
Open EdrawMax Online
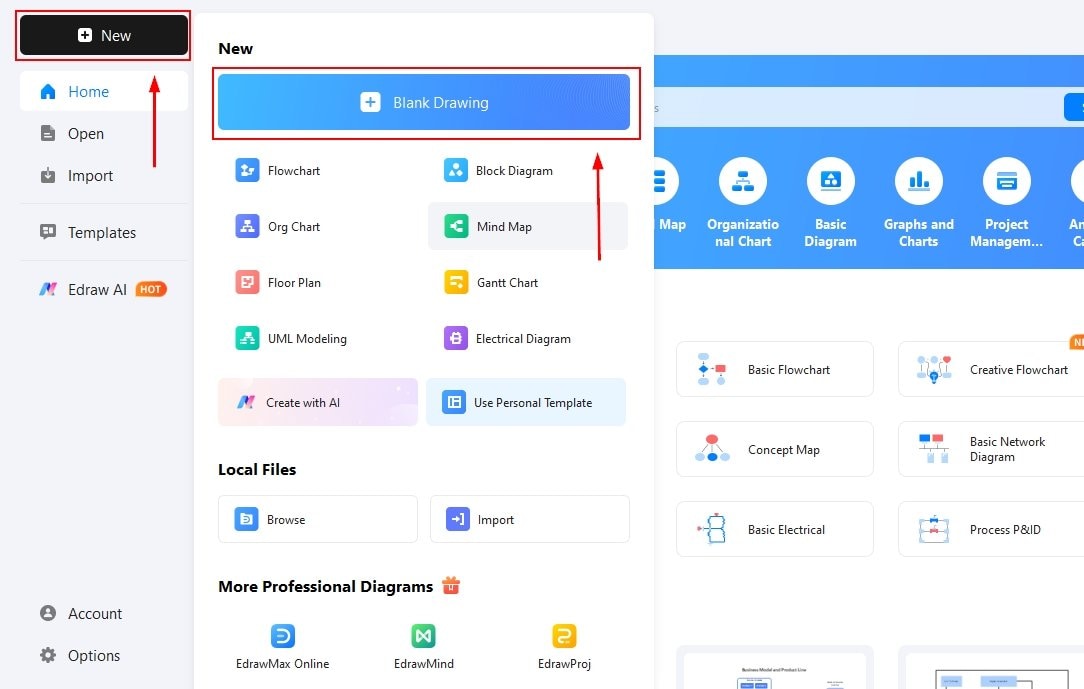pos(282,645)
